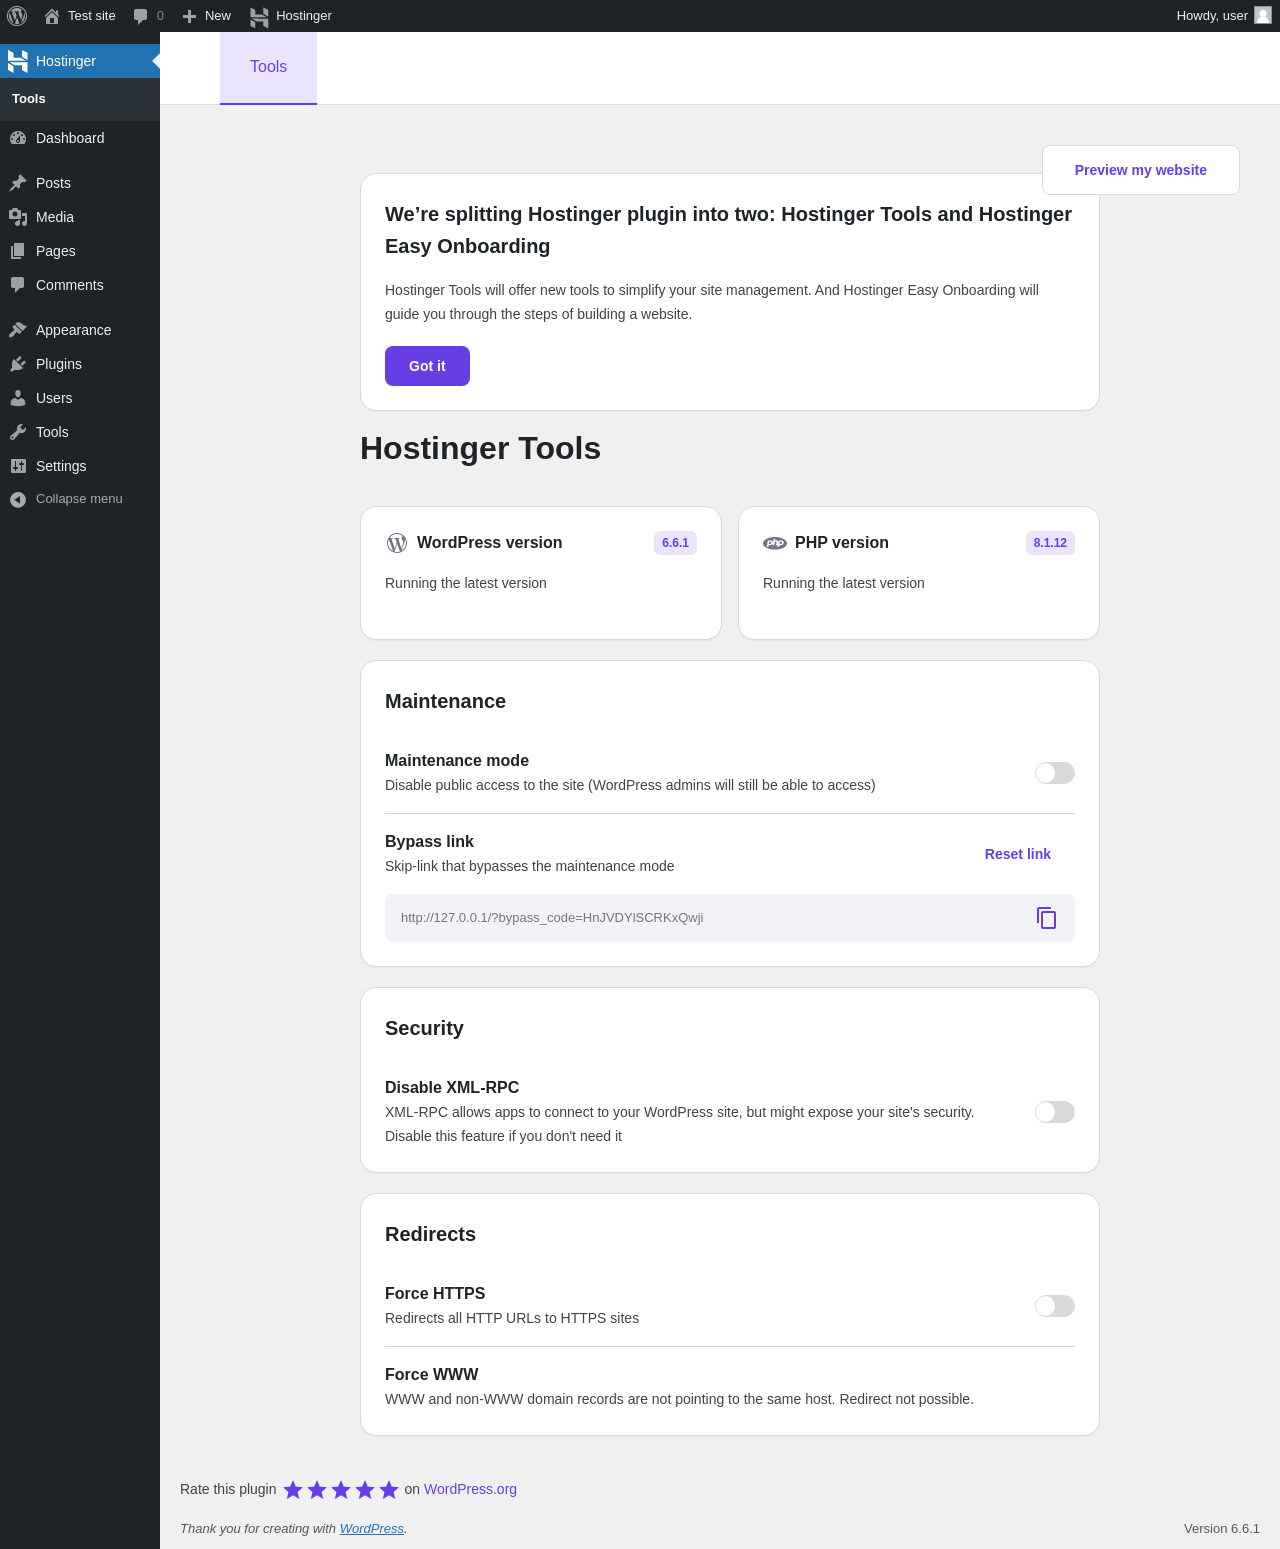Expand the Howdy, user account menu
1280x1549 pixels.
pyautogui.click(x=1223, y=16)
